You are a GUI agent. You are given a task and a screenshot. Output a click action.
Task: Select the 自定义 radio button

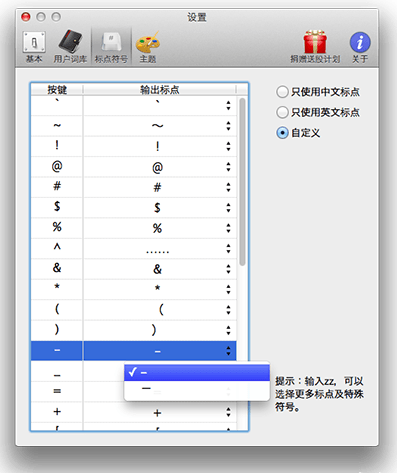282,133
